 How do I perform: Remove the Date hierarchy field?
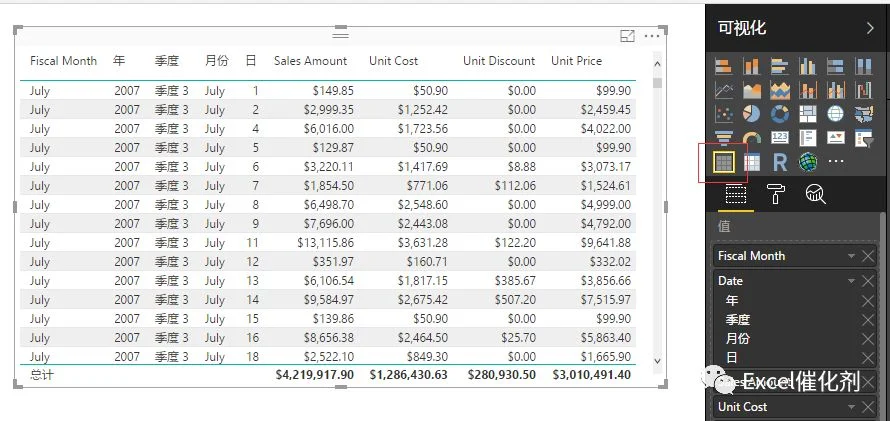pyautogui.click(x=868, y=281)
